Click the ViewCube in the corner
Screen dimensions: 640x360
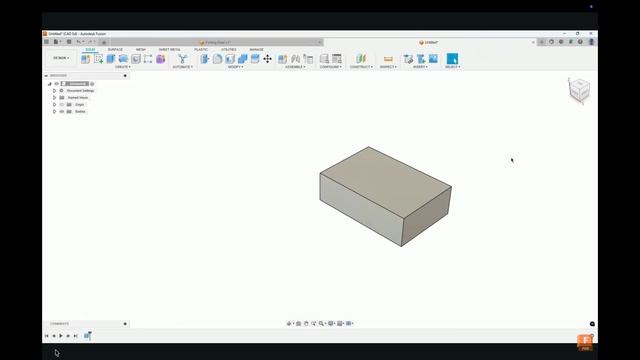579,89
